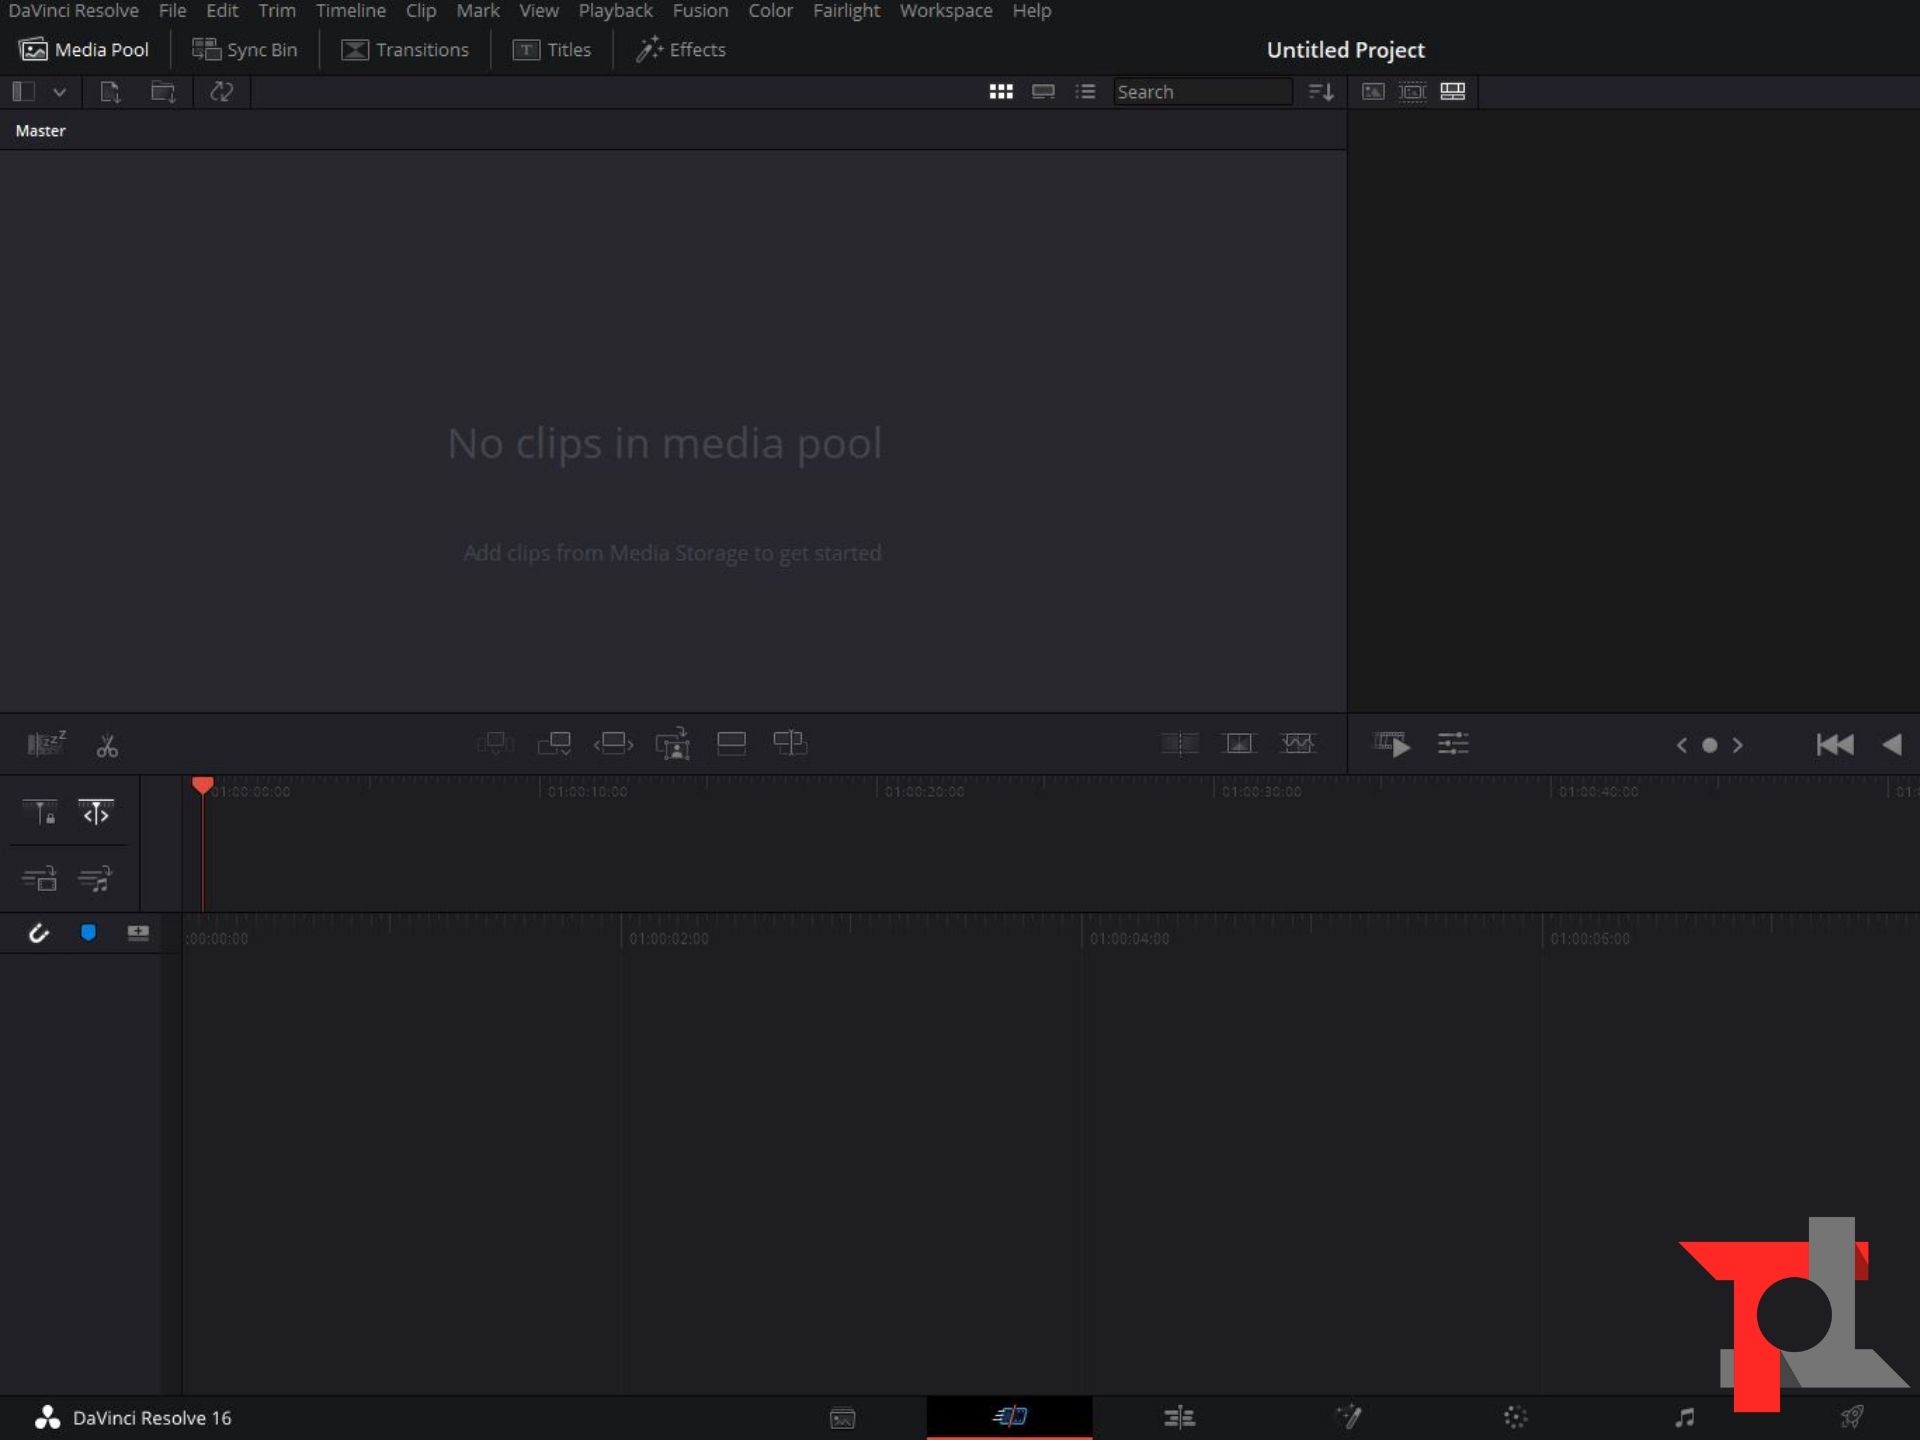Expand the bin list dropdown chevron
Image resolution: width=1920 pixels, height=1440 pixels.
pyautogui.click(x=60, y=92)
